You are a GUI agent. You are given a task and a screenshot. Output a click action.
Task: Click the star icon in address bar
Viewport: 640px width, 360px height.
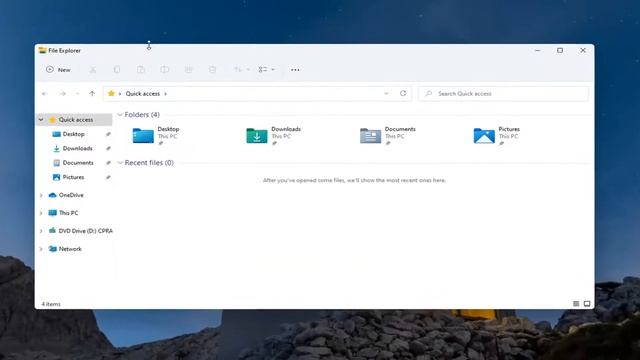point(111,93)
